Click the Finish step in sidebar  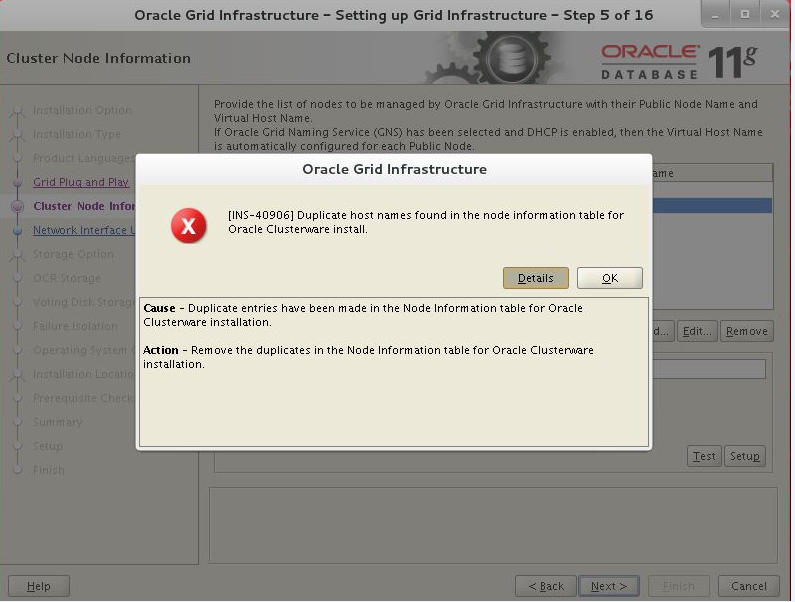coord(49,471)
